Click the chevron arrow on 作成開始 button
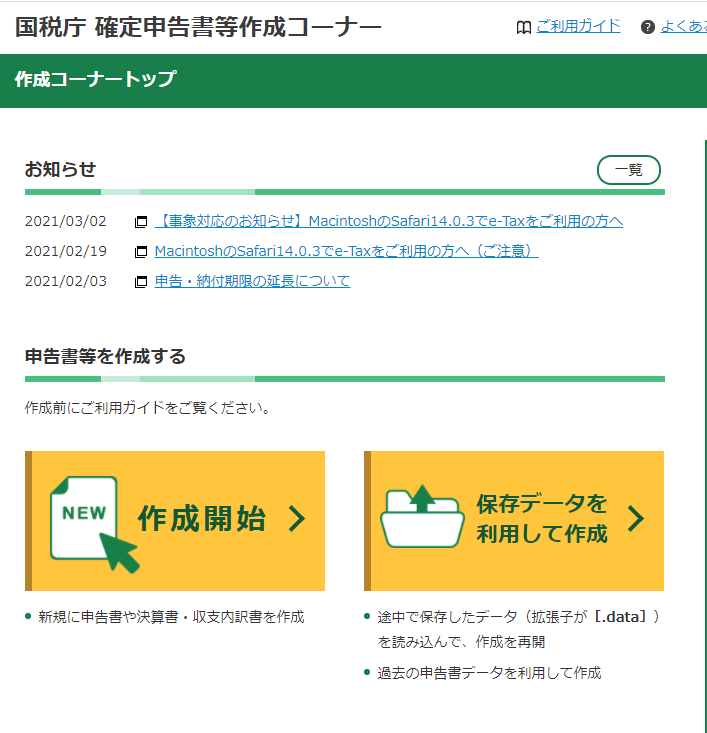The height and width of the screenshot is (733, 707). tap(297, 518)
